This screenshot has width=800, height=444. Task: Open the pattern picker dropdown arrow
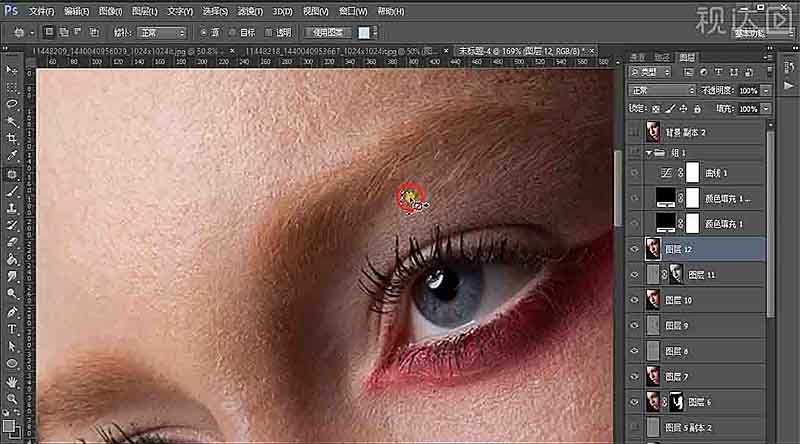[375, 33]
